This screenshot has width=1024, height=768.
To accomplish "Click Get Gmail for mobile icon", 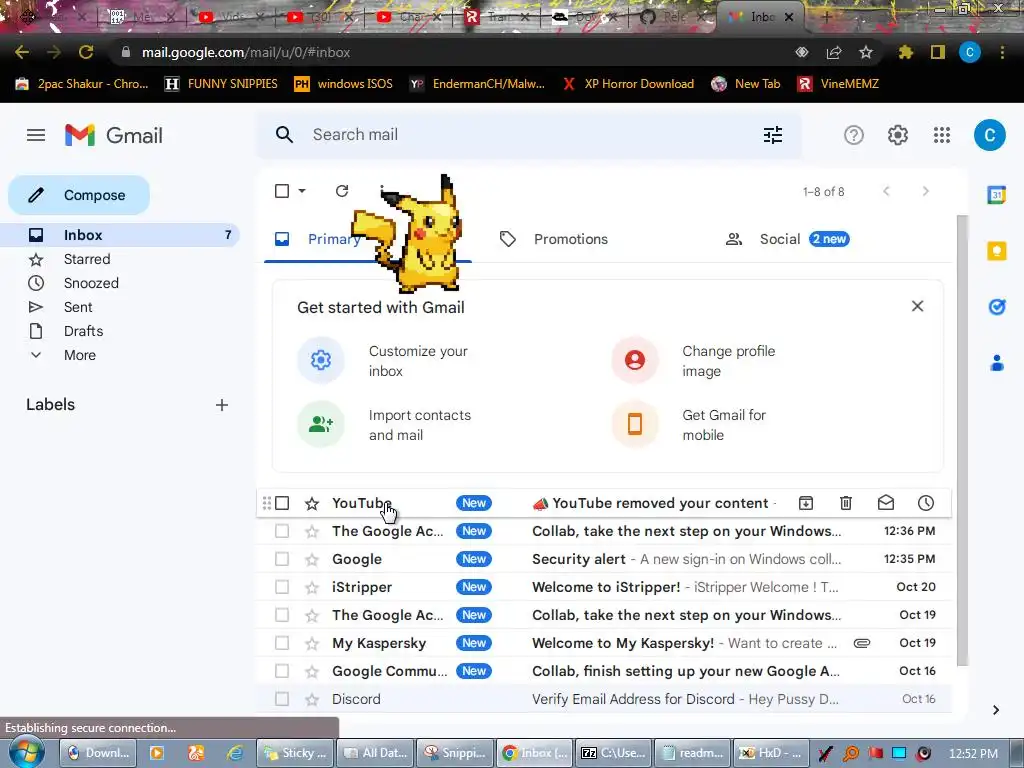I will coord(635,424).
